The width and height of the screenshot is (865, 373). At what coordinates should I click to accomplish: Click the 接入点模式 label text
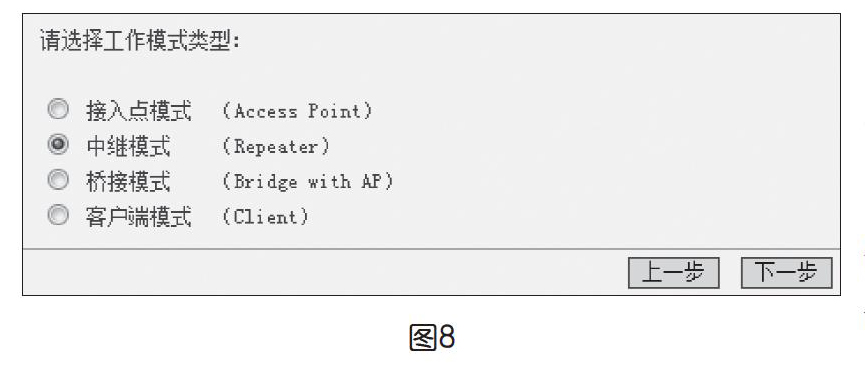tap(138, 111)
